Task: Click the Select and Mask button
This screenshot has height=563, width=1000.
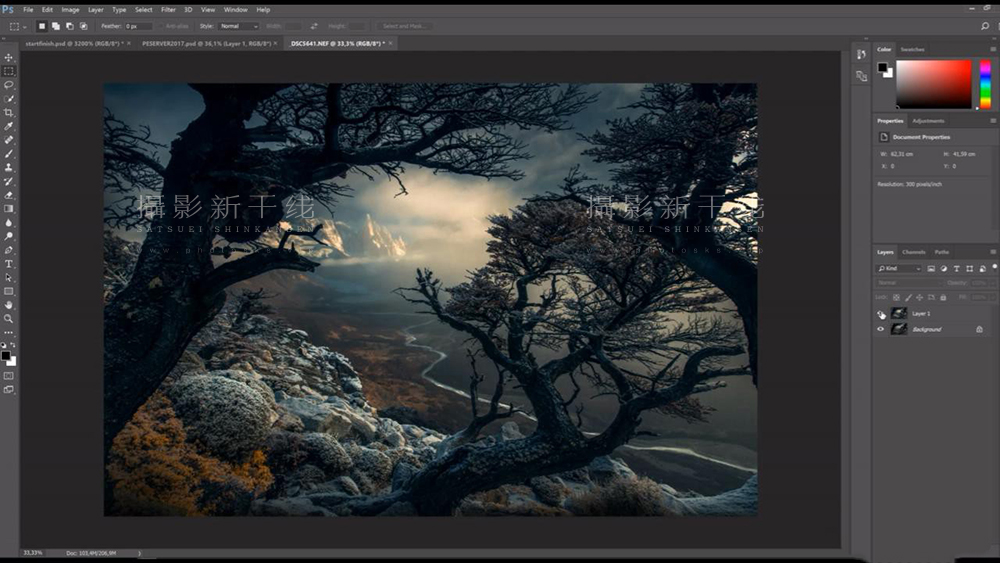Action: [404, 26]
